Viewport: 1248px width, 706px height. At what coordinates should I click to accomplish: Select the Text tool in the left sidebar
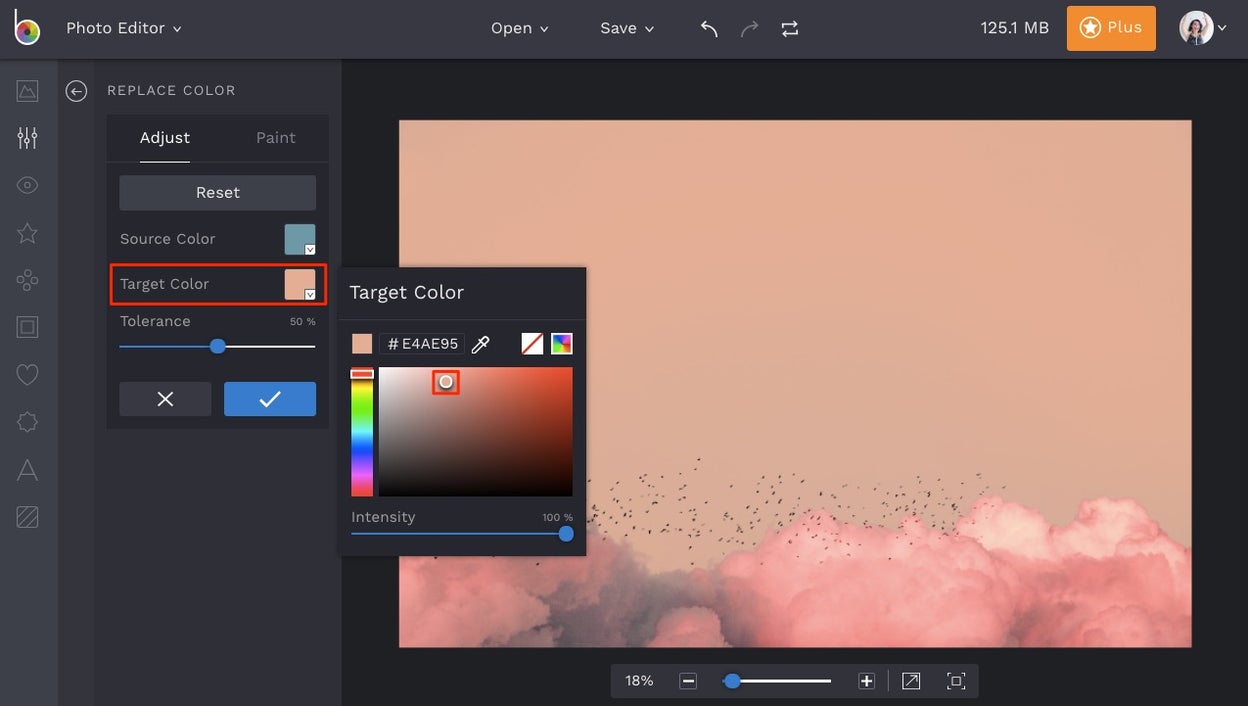coord(27,469)
